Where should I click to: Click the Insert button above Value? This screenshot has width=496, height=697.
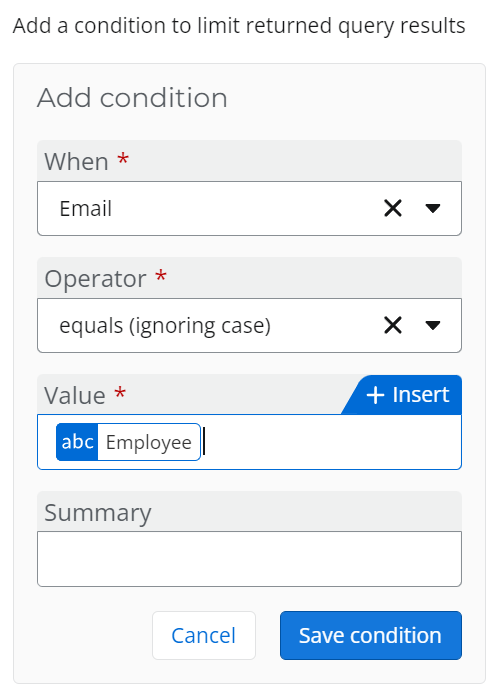pyautogui.click(x=402, y=395)
